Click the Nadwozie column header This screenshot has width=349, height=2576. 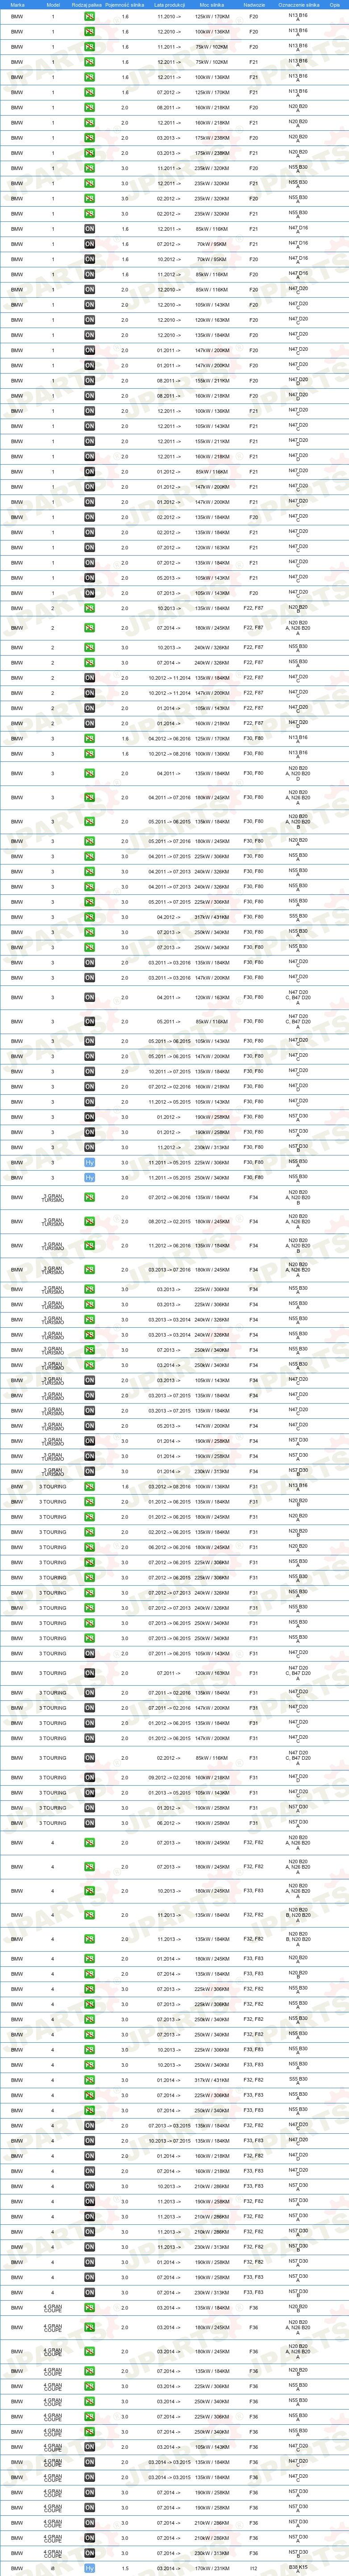tap(254, 5)
